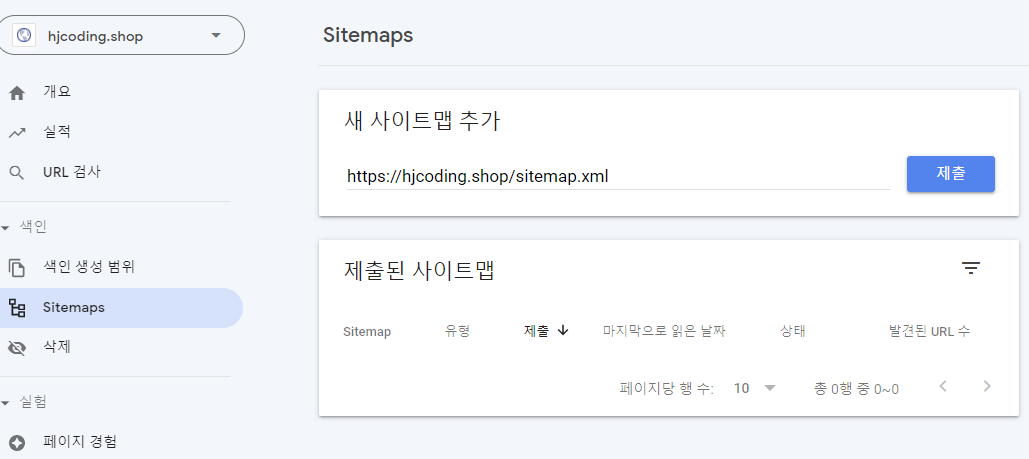Open the filter icon in 제출된 사이트맵
The image size is (1029, 459).
(x=971, y=268)
